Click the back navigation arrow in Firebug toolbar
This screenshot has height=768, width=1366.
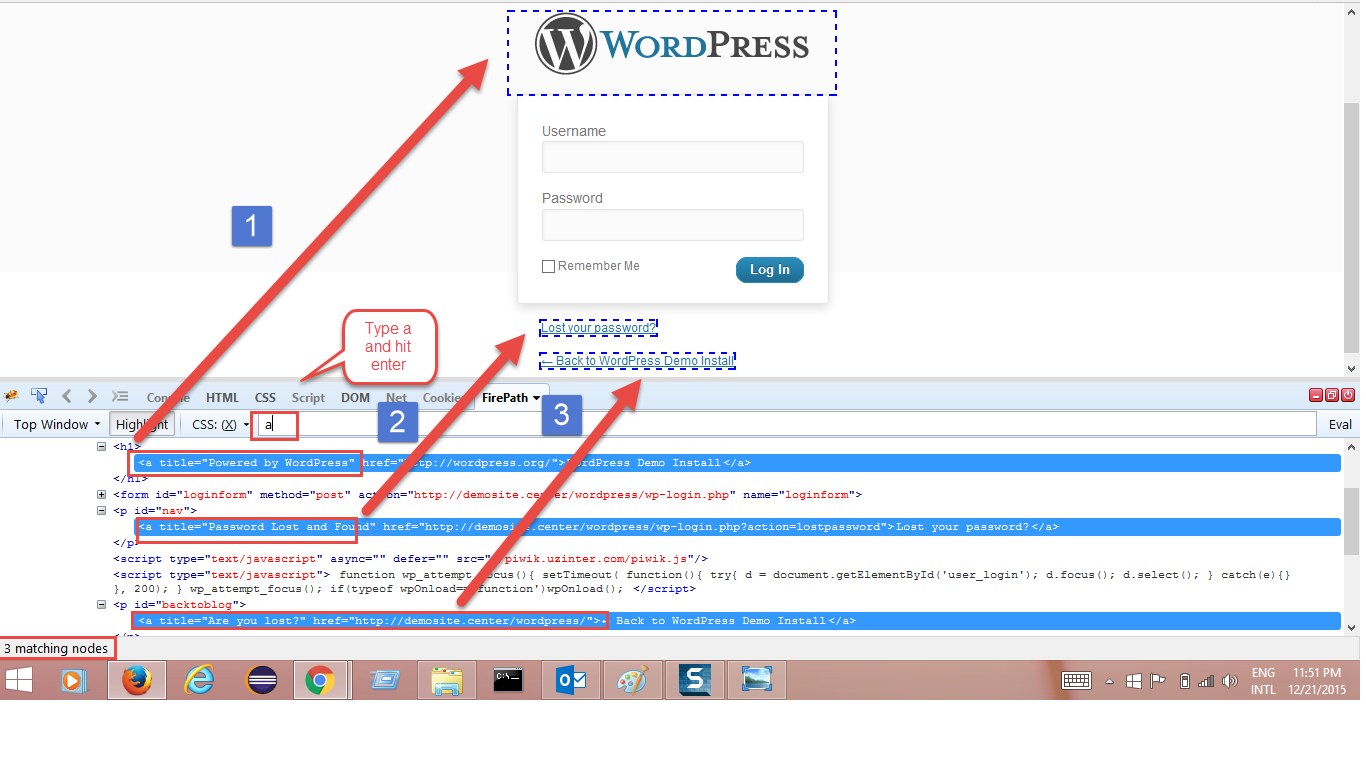pyautogui.click(x=65, y=396)
